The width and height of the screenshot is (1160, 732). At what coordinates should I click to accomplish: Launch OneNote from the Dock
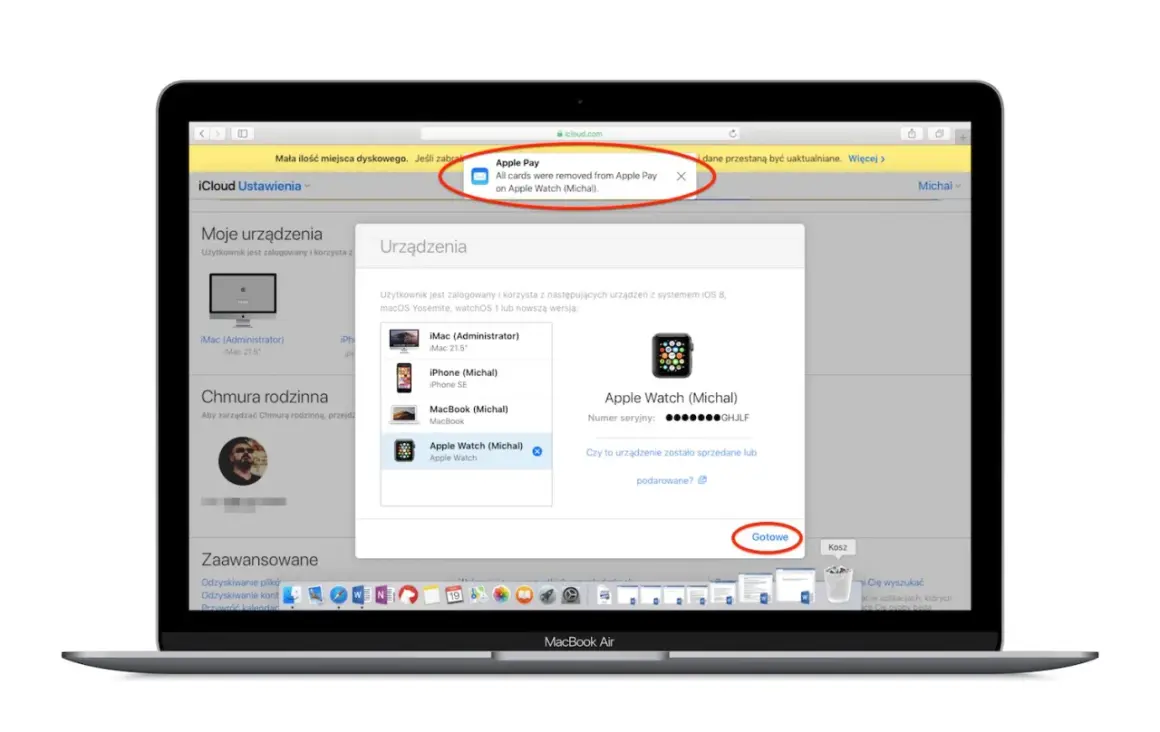point(385,594)
